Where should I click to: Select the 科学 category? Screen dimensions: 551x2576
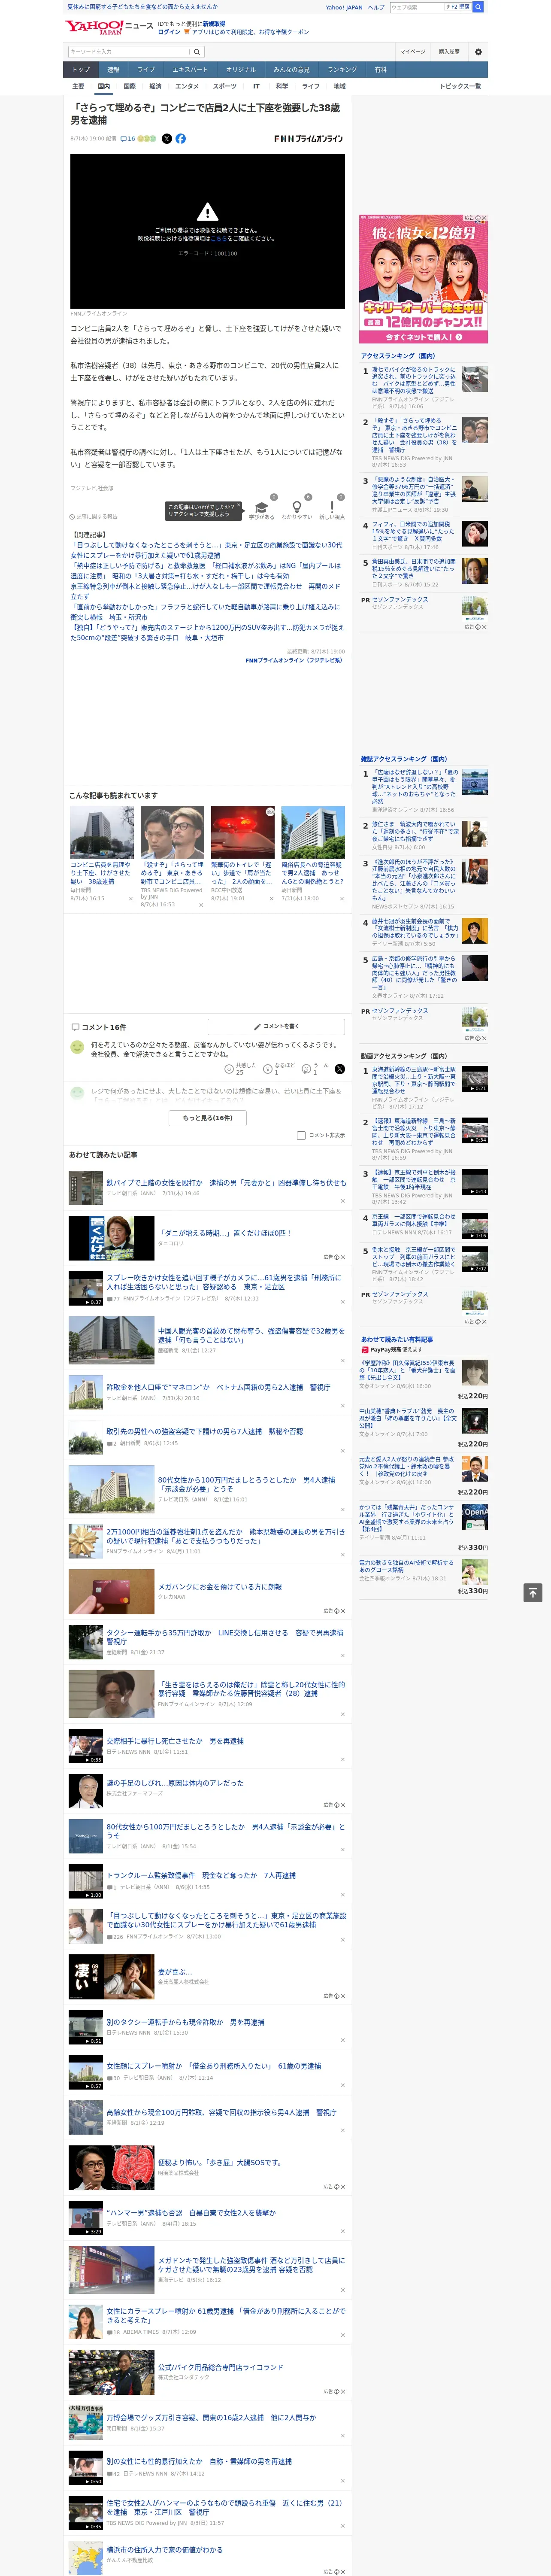point(282,86)
